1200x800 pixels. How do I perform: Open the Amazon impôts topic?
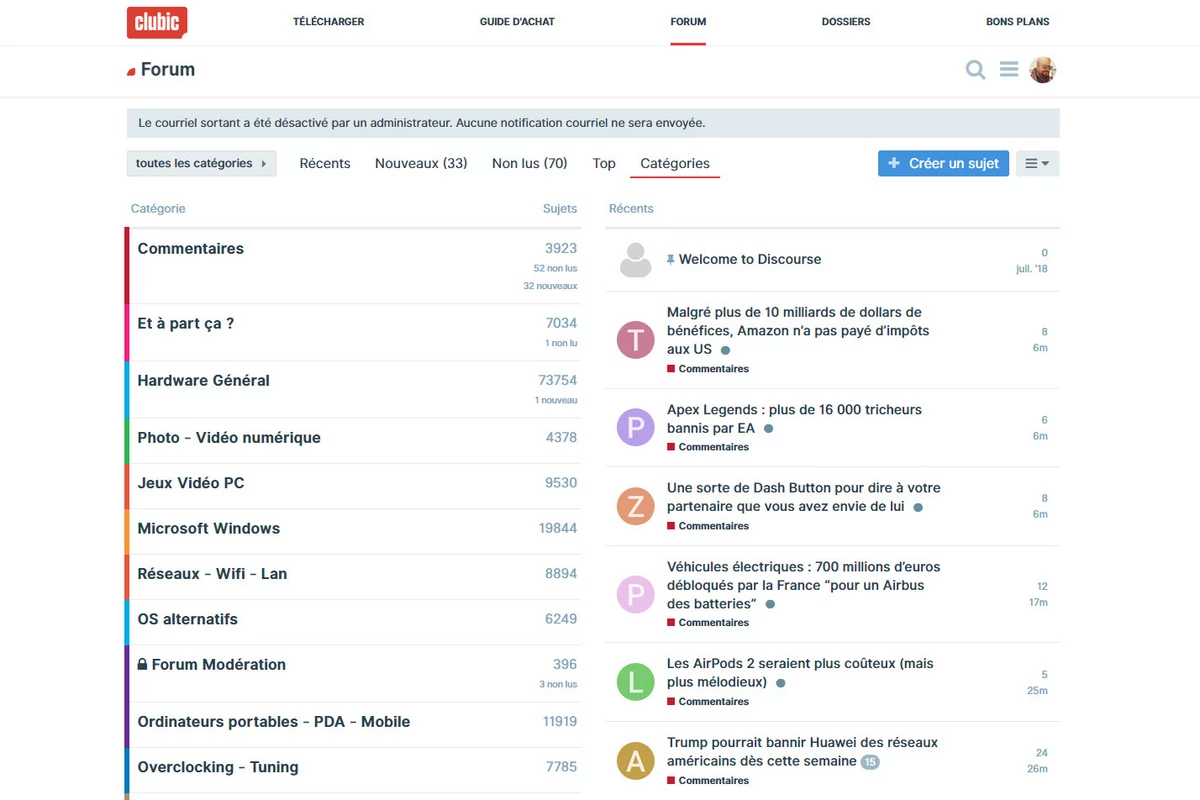tap(798, 331)
